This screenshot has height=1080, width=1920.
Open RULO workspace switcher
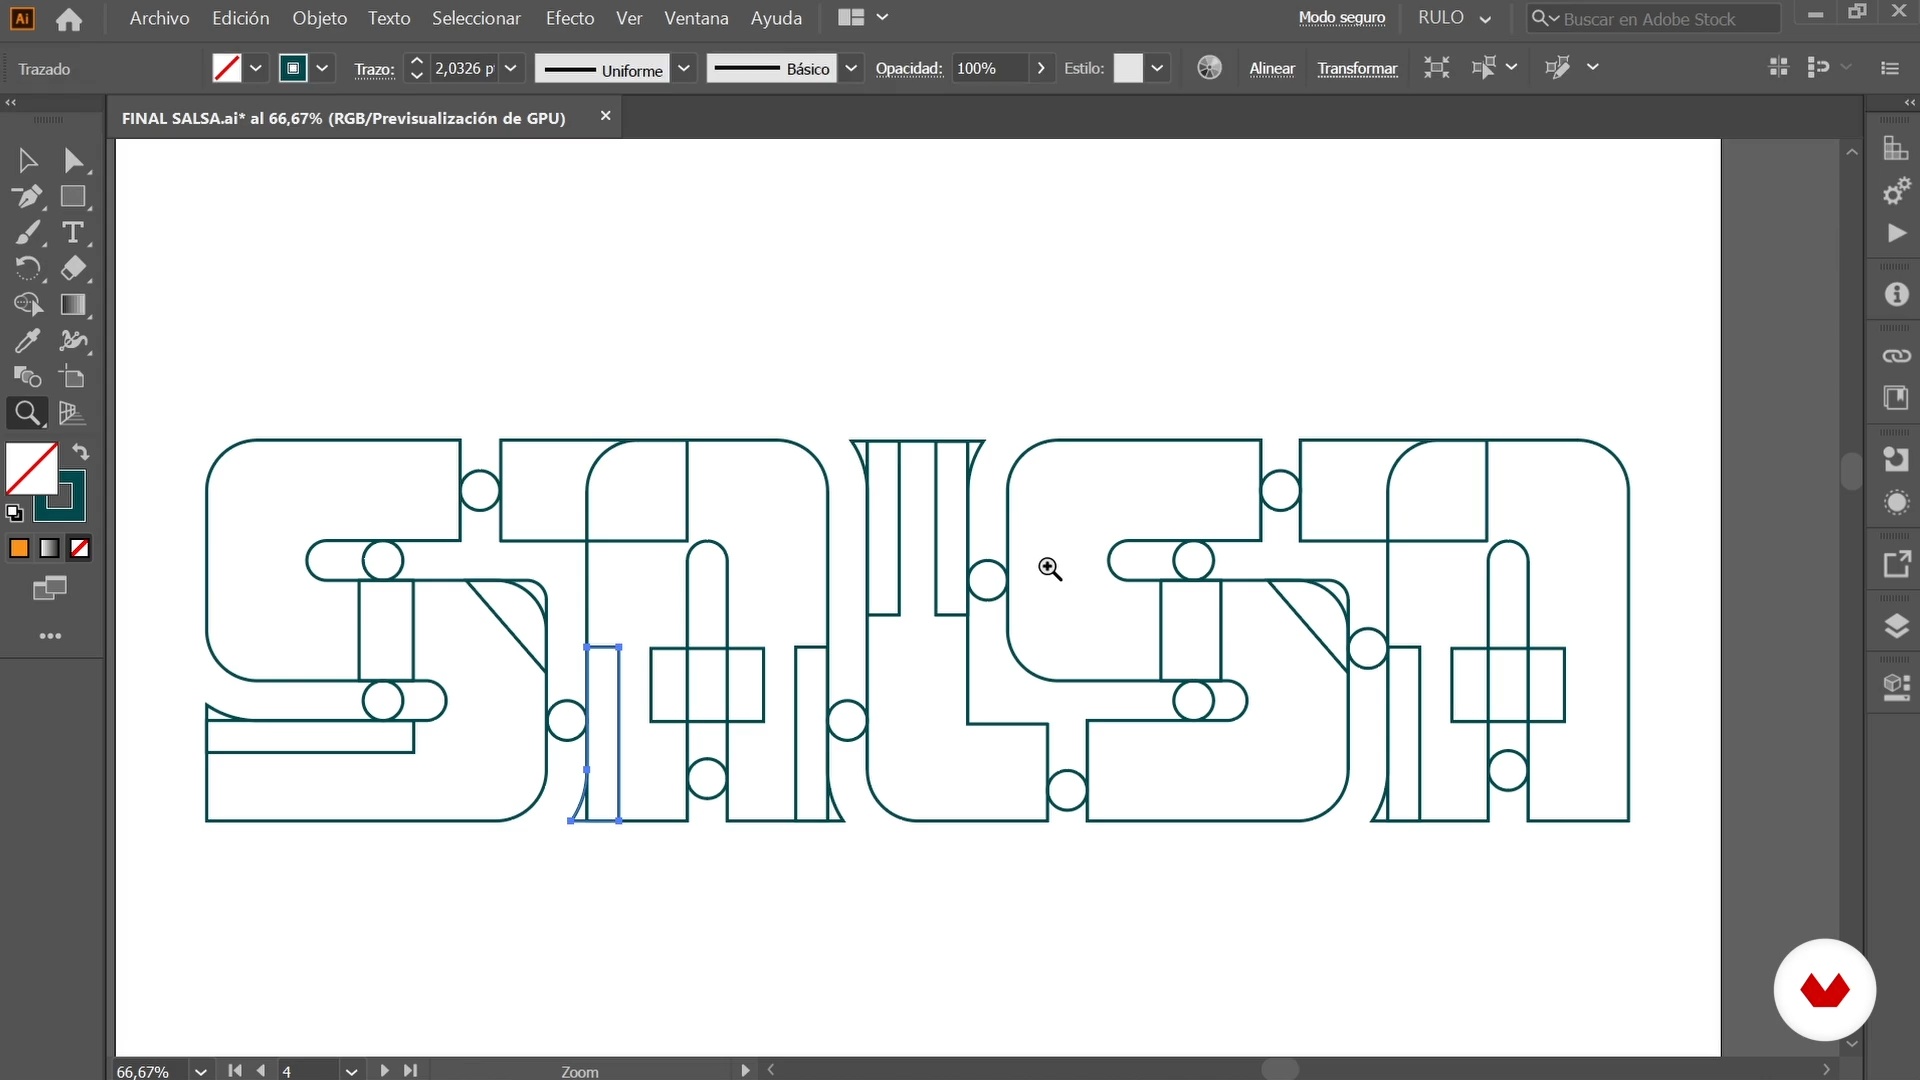(1454, 18)
